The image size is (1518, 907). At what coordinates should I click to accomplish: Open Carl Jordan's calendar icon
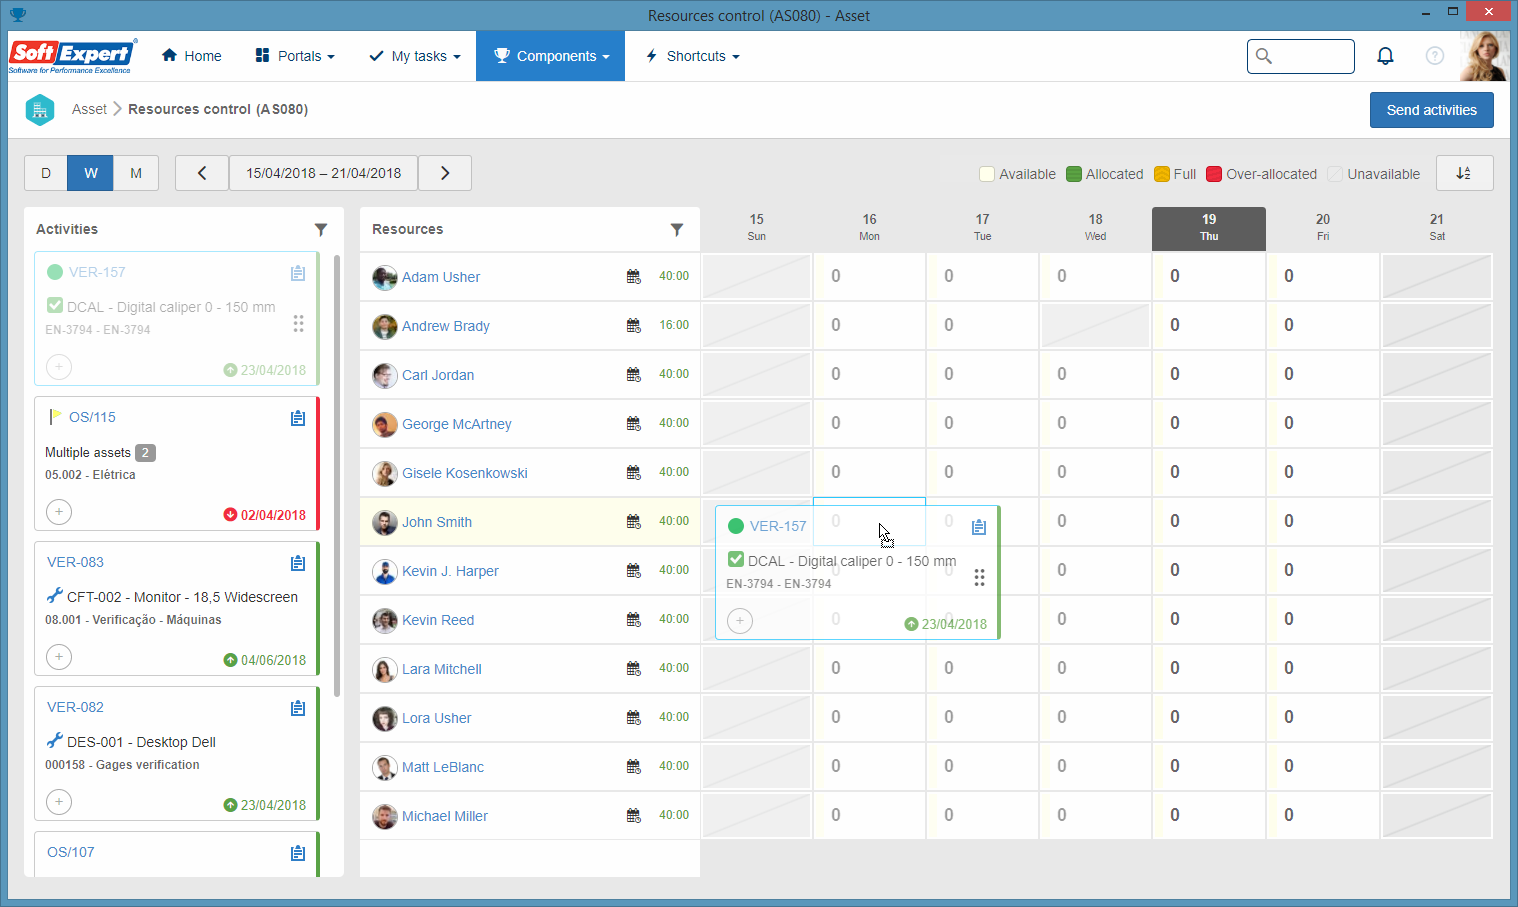tap(634, 375)
